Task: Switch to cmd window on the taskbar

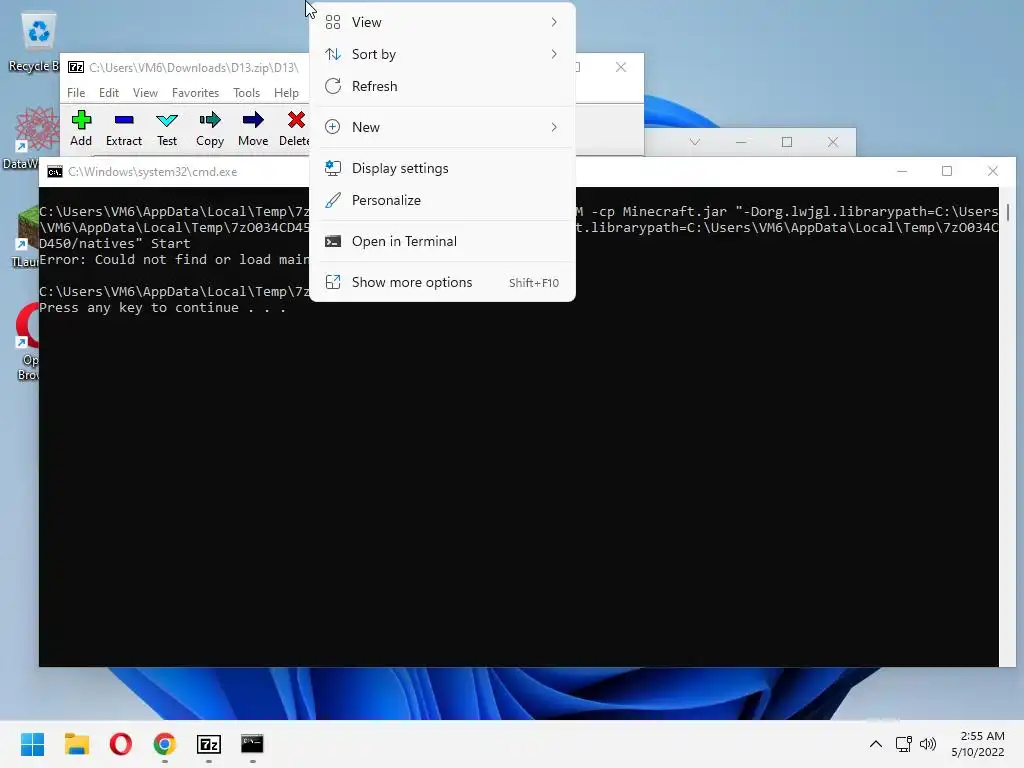Action: (252, 744)
